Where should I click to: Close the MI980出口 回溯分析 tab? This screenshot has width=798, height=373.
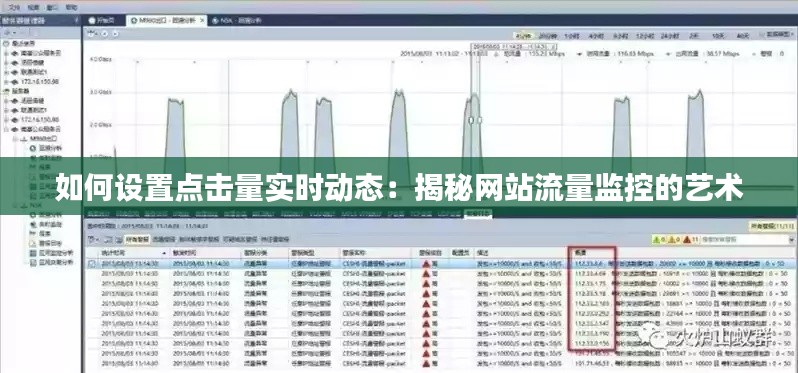coord(202,20)
